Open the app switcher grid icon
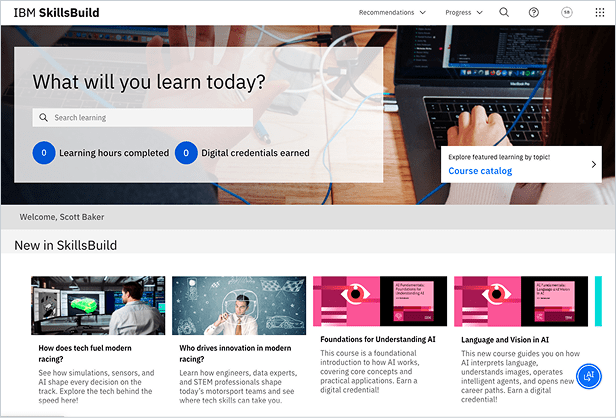The image size is (616, 418). [599, 13]
